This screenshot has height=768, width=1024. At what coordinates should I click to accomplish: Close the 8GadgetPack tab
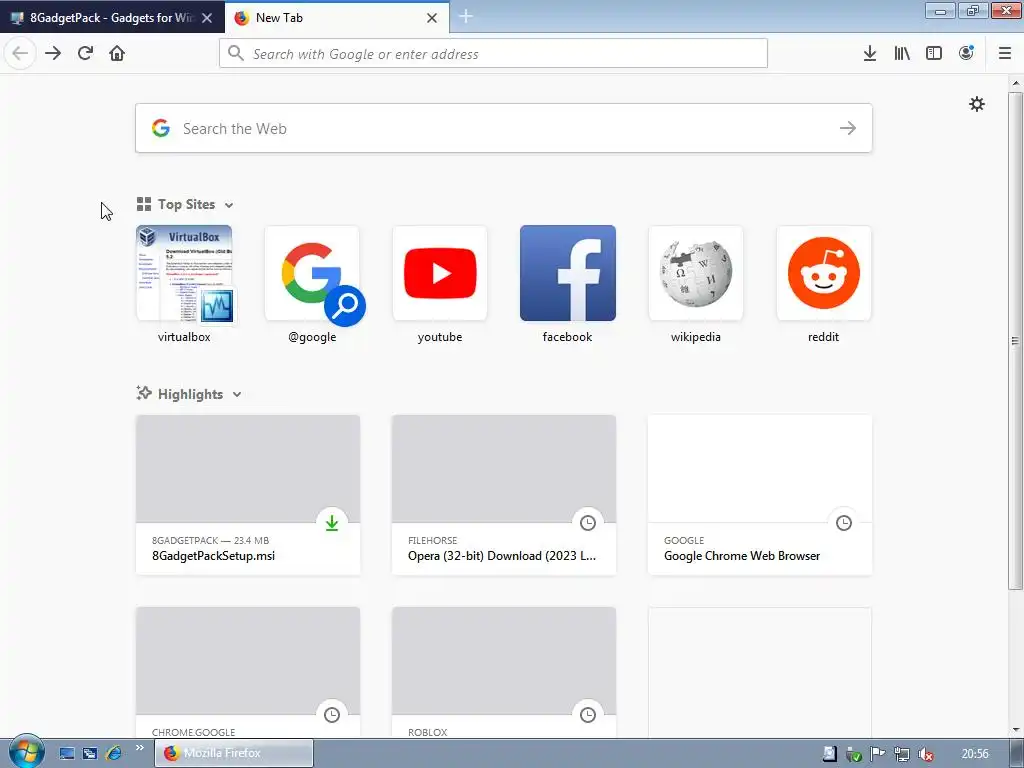207,18
